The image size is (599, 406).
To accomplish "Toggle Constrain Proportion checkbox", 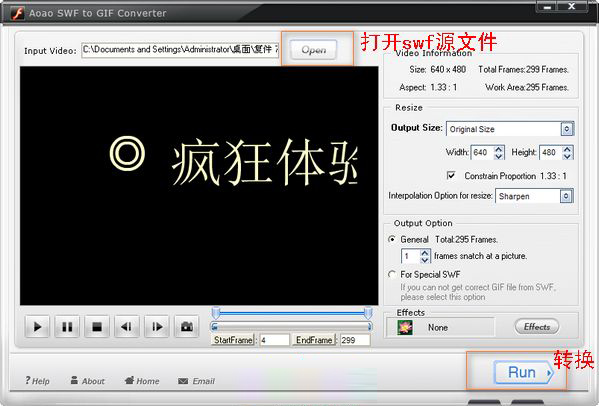I will click(x=451, y=175).
